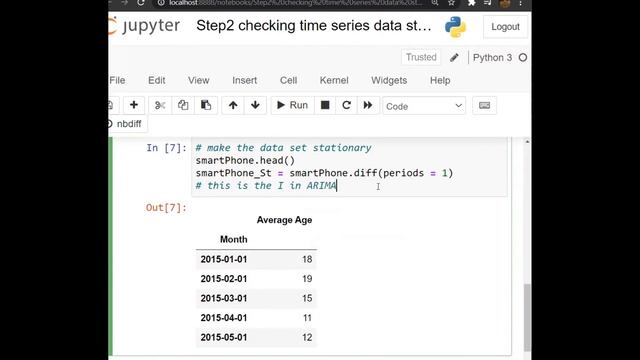Open the command palette keyboard icon
The height and width of the screenshot is (360, 640).
484,105
